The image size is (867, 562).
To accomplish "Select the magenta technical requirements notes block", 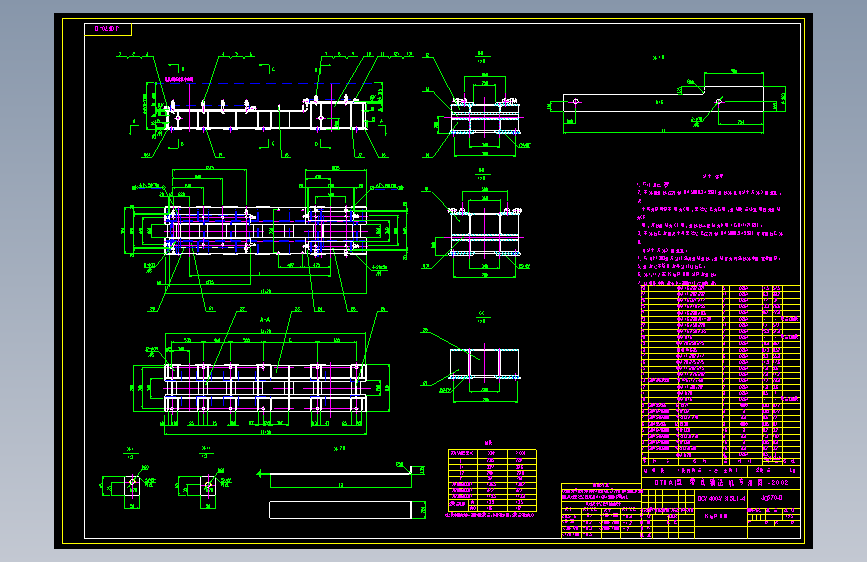I will 711,230.
